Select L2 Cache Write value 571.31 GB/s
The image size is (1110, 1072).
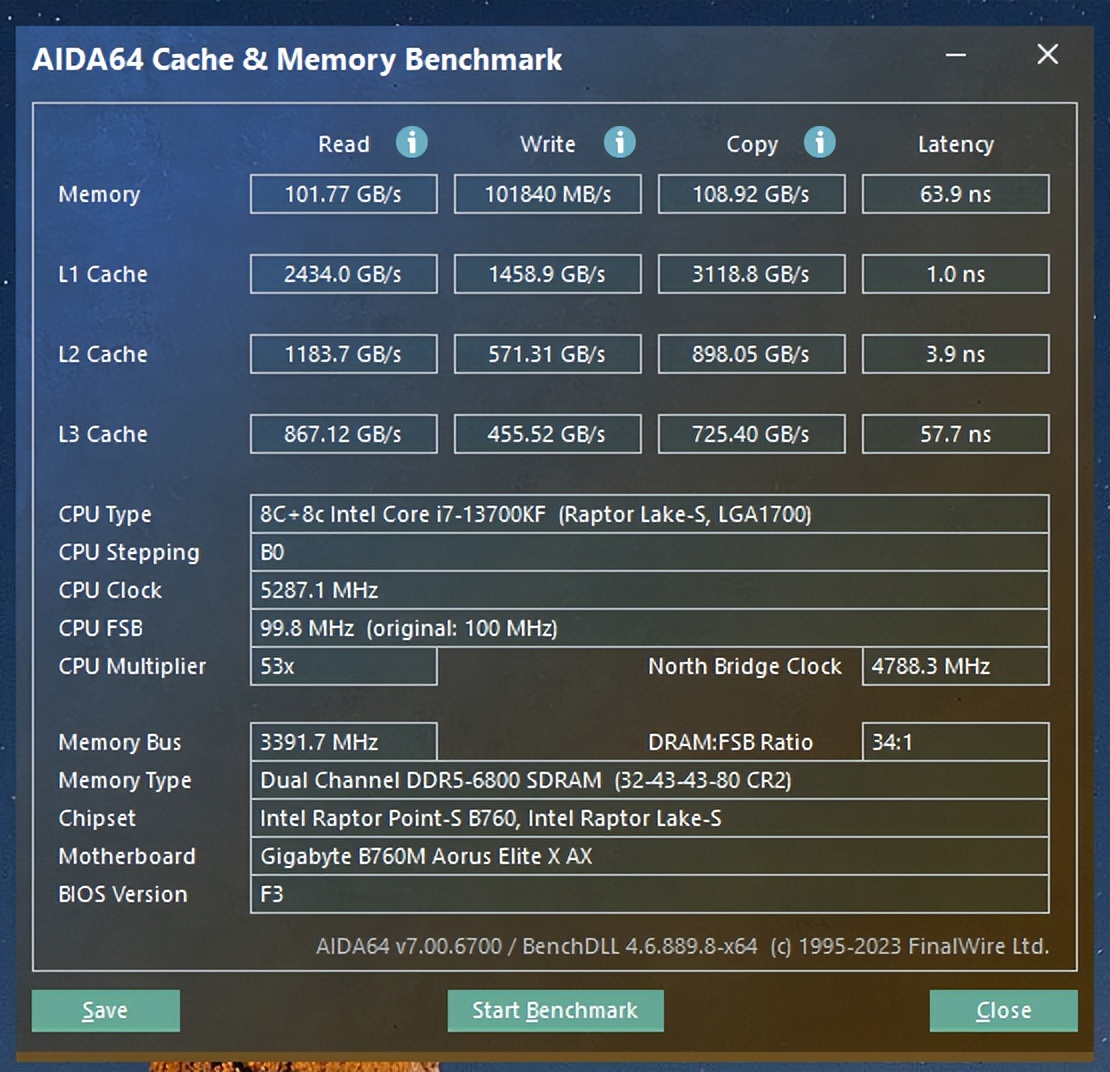548,354
